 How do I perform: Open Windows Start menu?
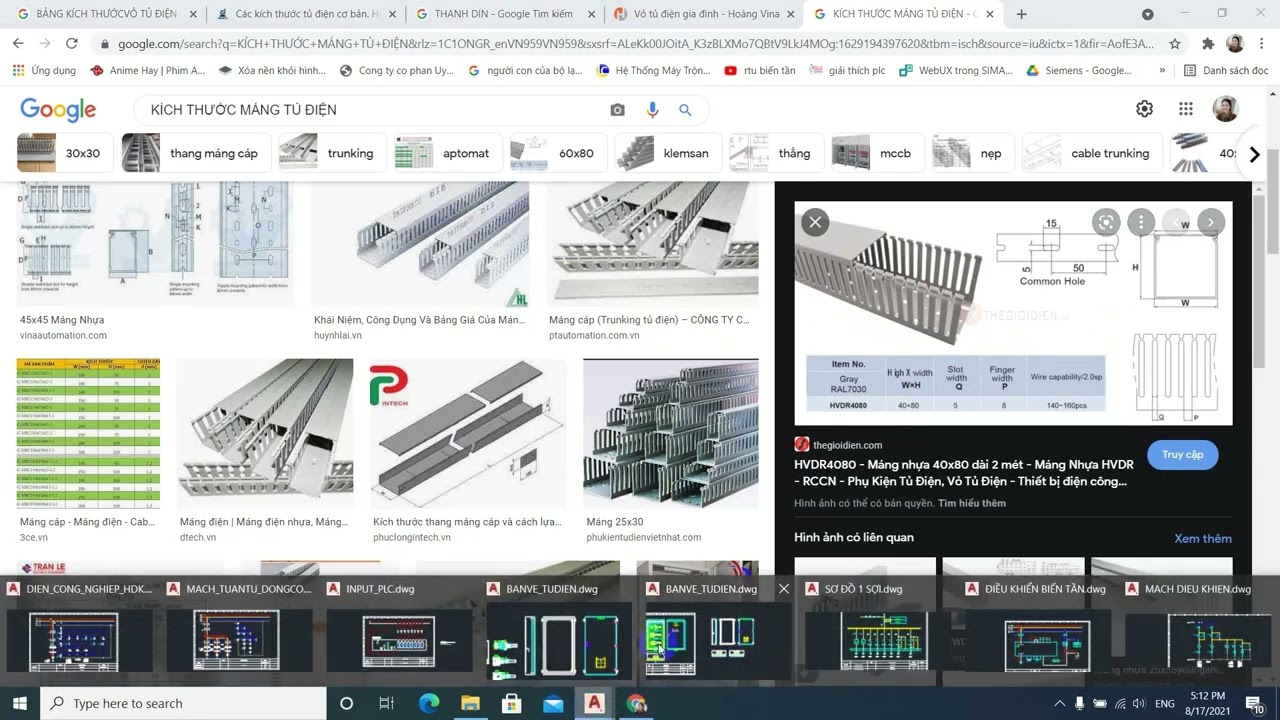coord(19,703)
